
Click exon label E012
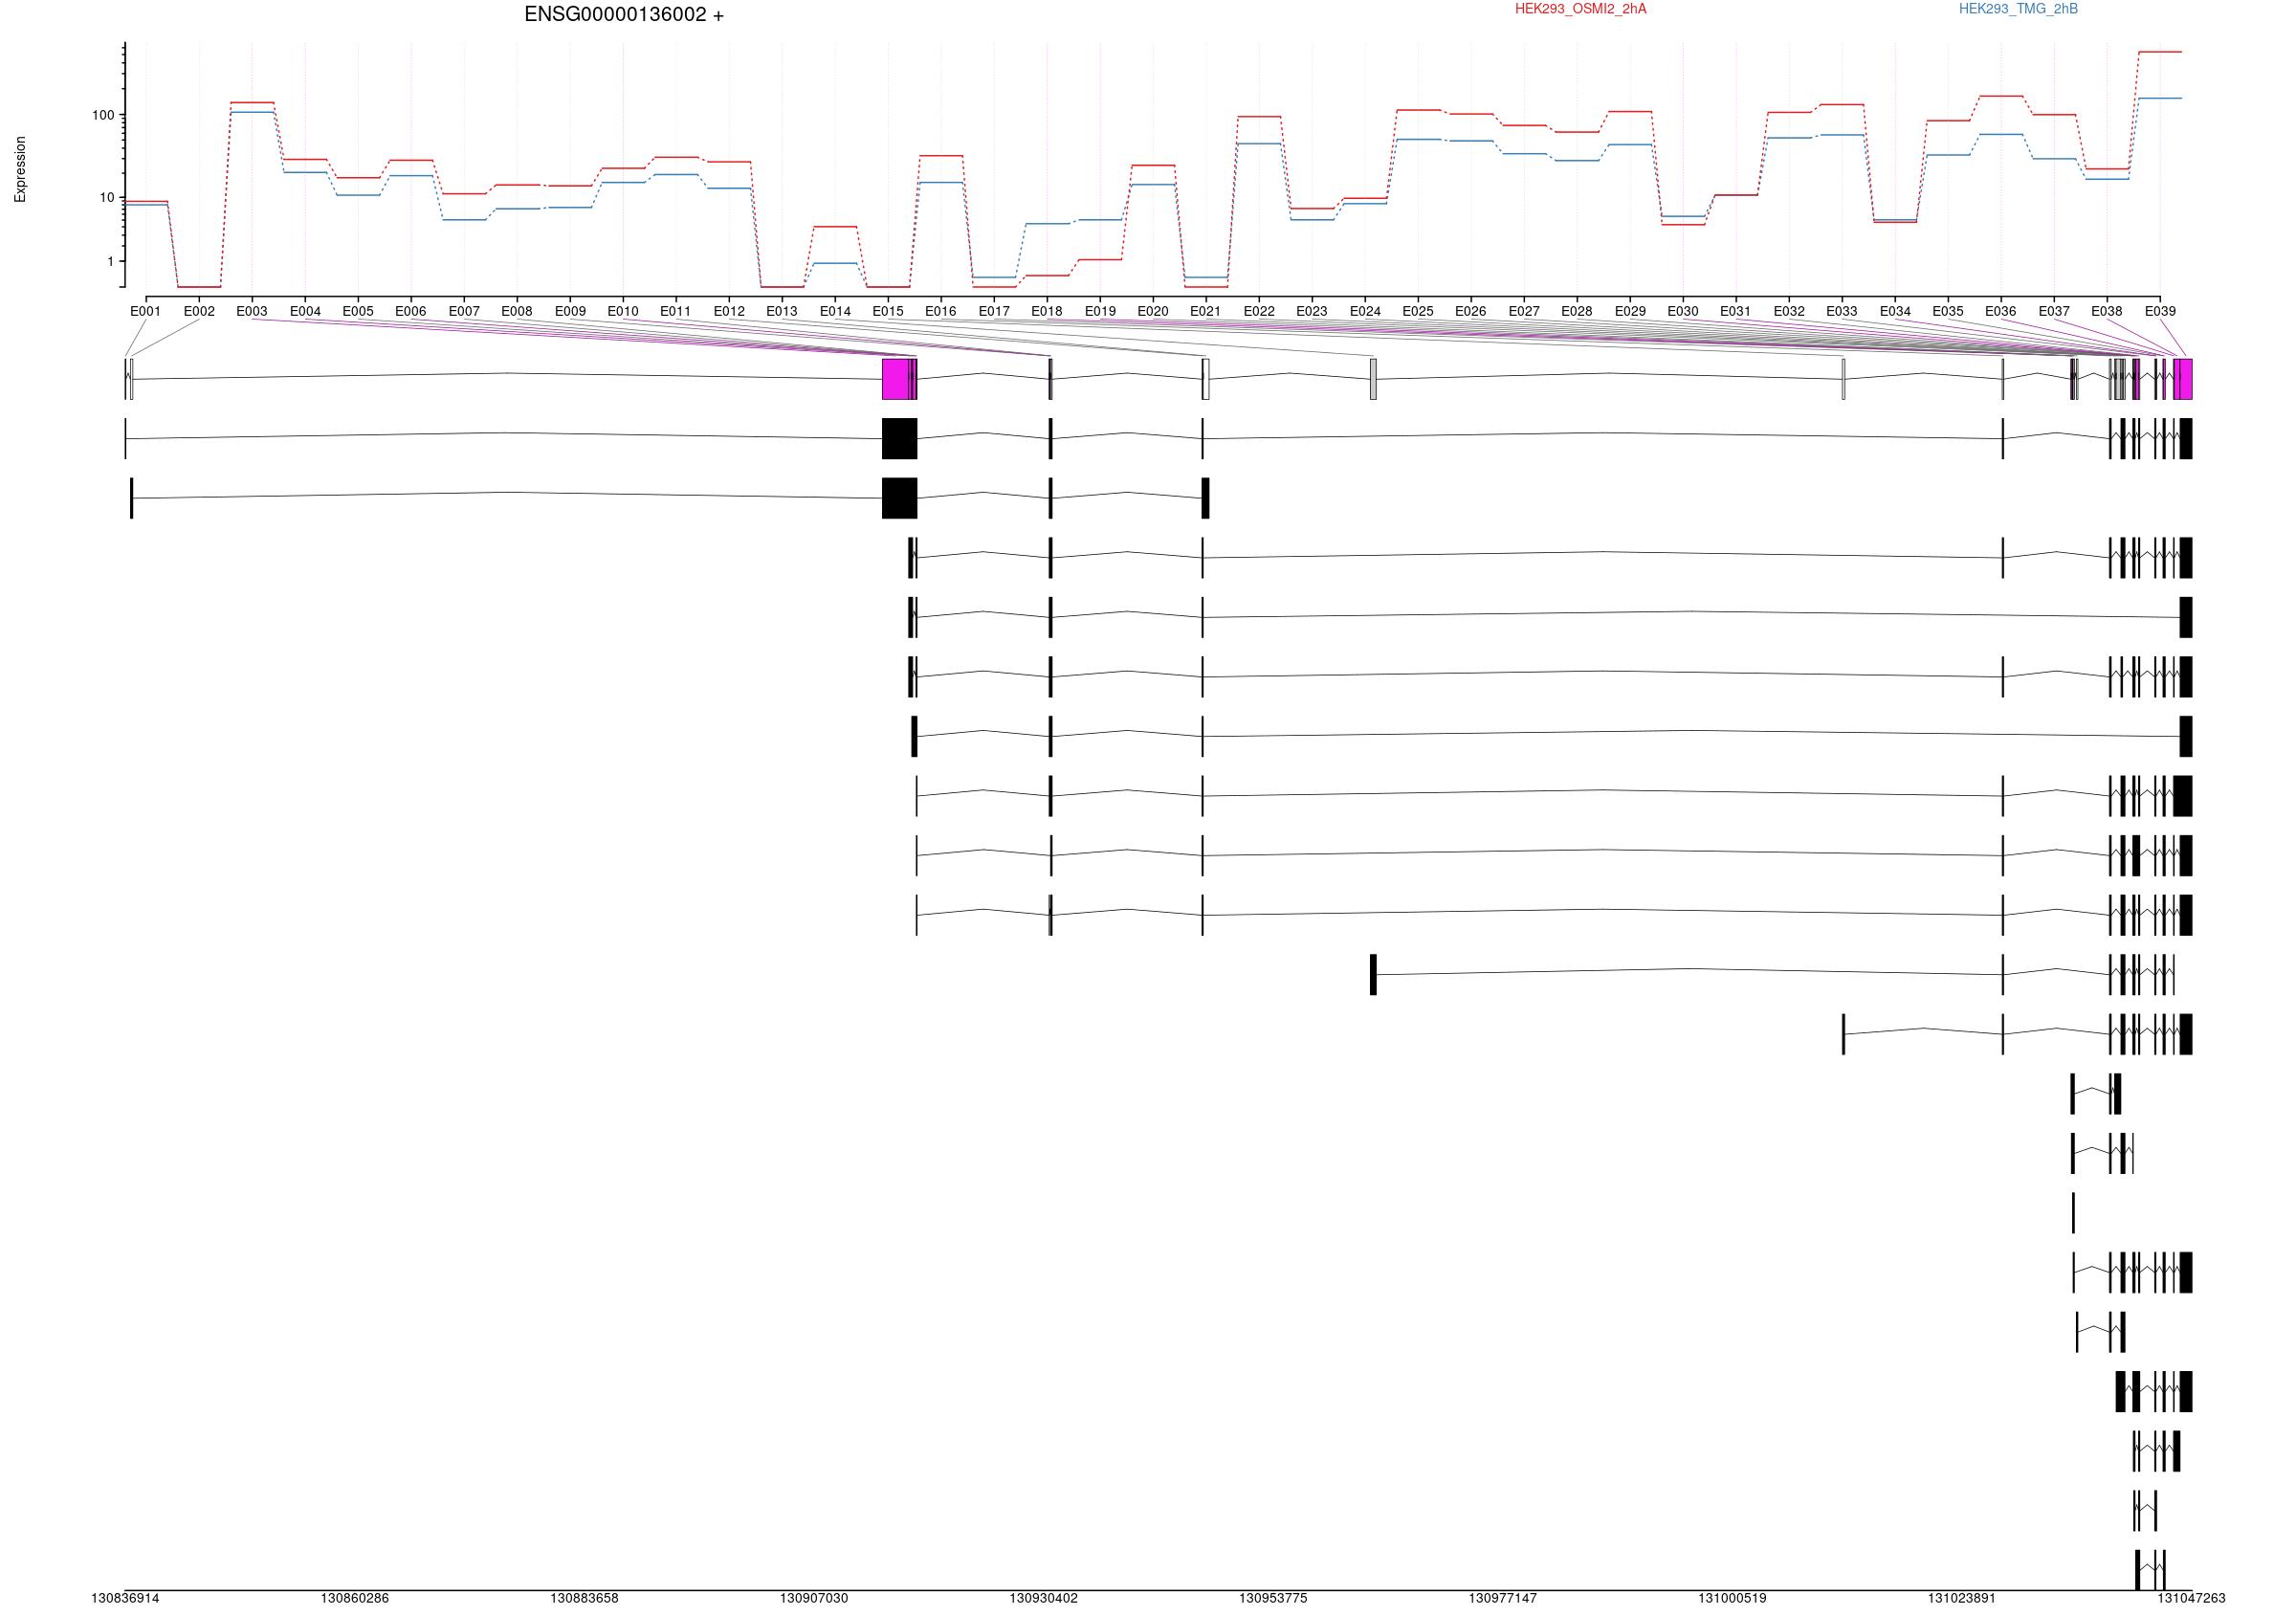pos(729,311)
